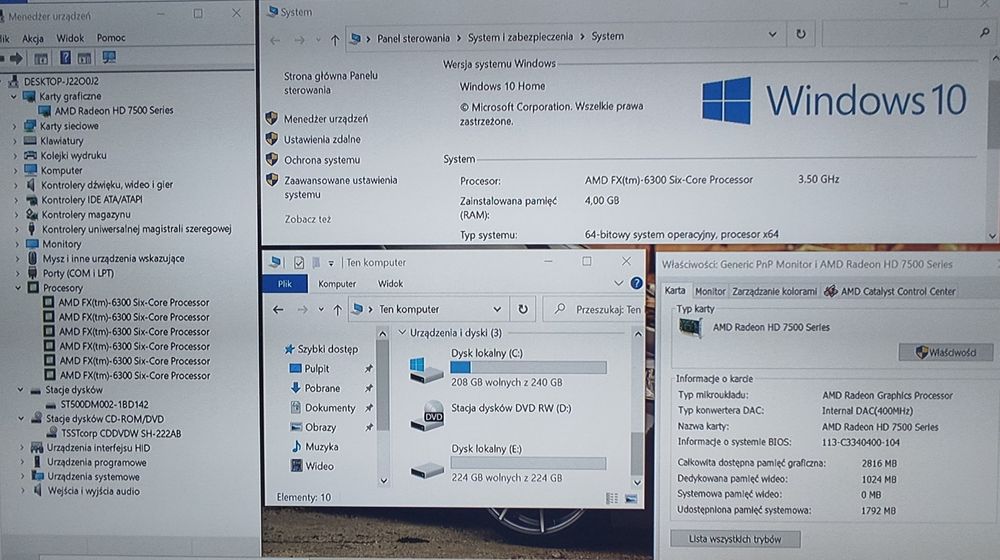
Task: Click blue help icon in Ten komputer window
Action: pos(636,283)
